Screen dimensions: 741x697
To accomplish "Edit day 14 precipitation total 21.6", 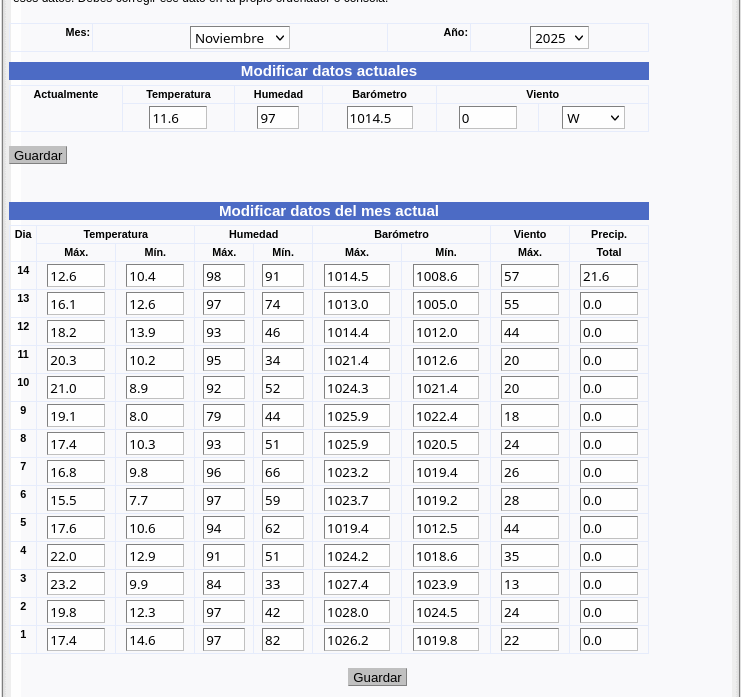I will (x=609, y=275).
